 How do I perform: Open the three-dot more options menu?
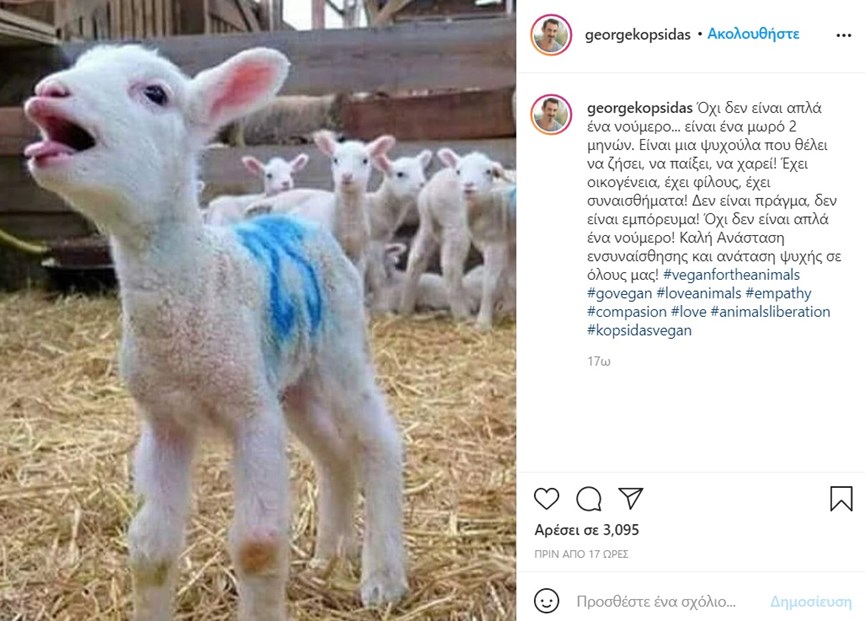coord(843,35)
